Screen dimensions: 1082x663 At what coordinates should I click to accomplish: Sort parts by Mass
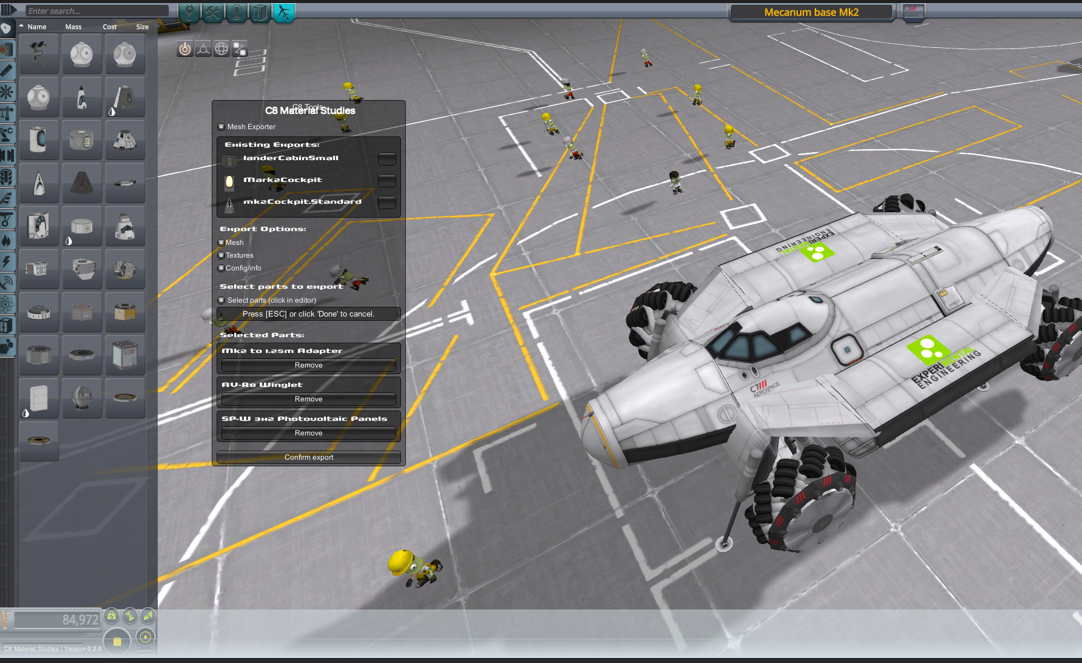pyautogui.click(x=73, y=27)
